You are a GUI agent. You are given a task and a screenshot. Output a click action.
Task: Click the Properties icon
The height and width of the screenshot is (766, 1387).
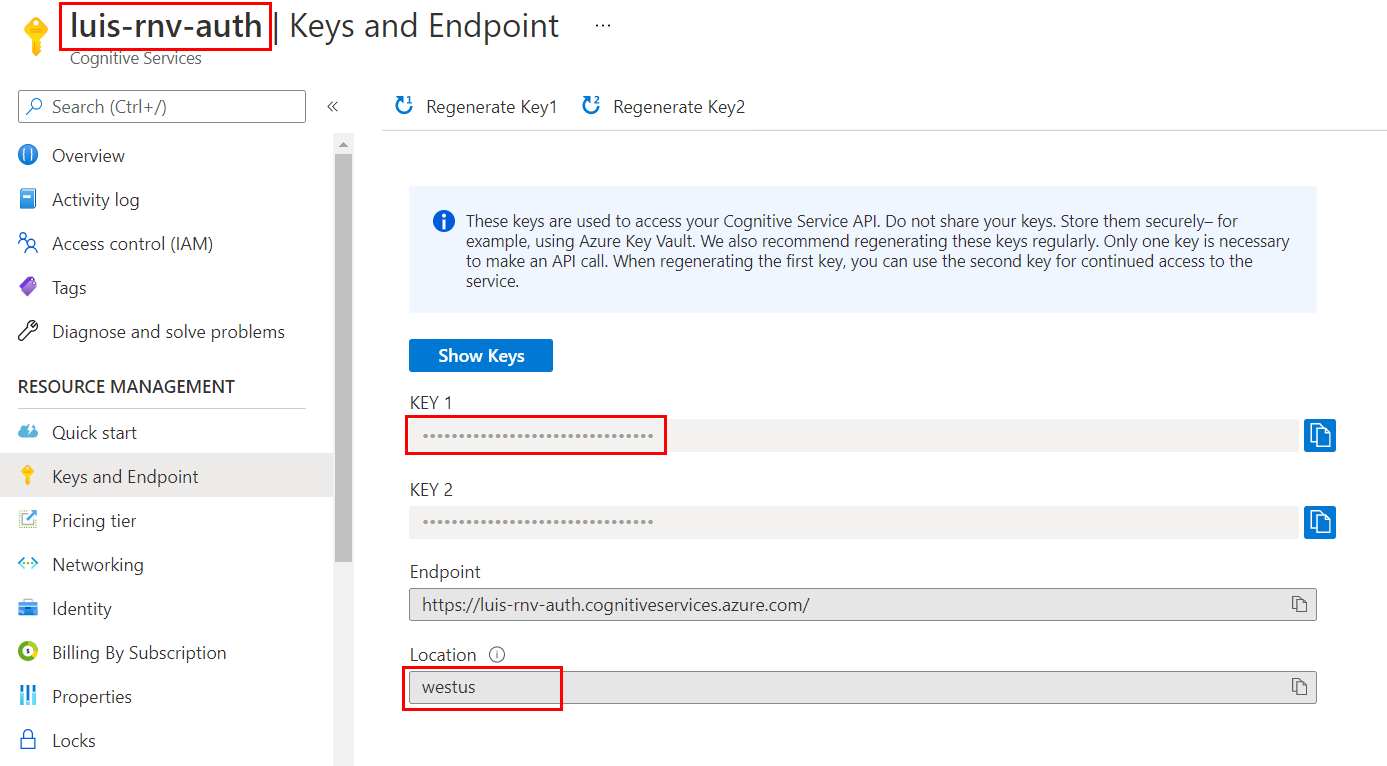point(28,696)
